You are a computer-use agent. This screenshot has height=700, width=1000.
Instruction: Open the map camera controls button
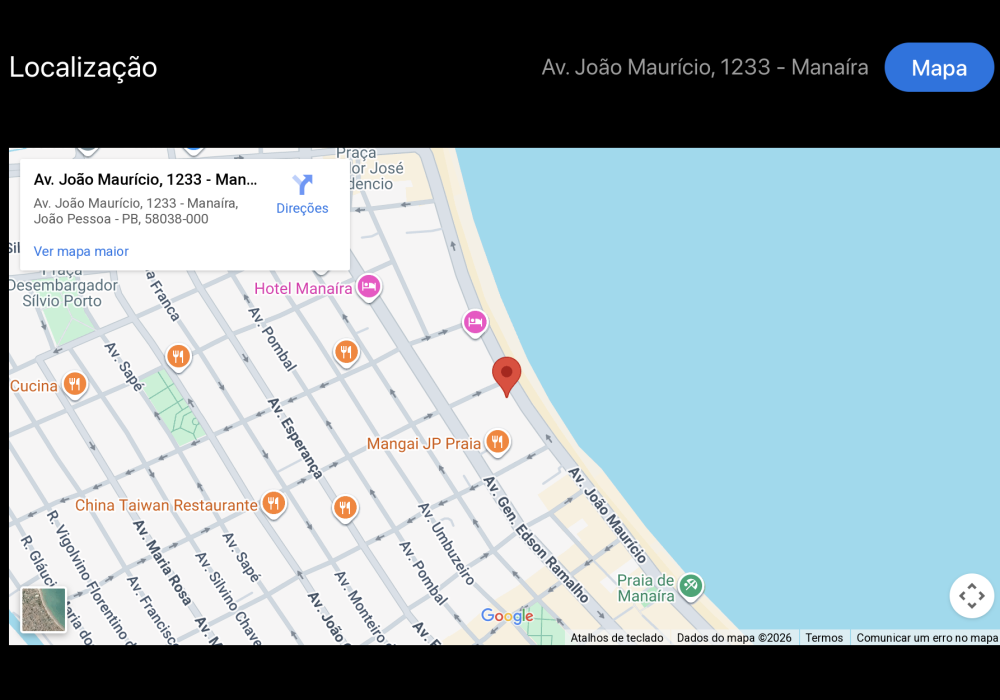[x=971, y=596]
